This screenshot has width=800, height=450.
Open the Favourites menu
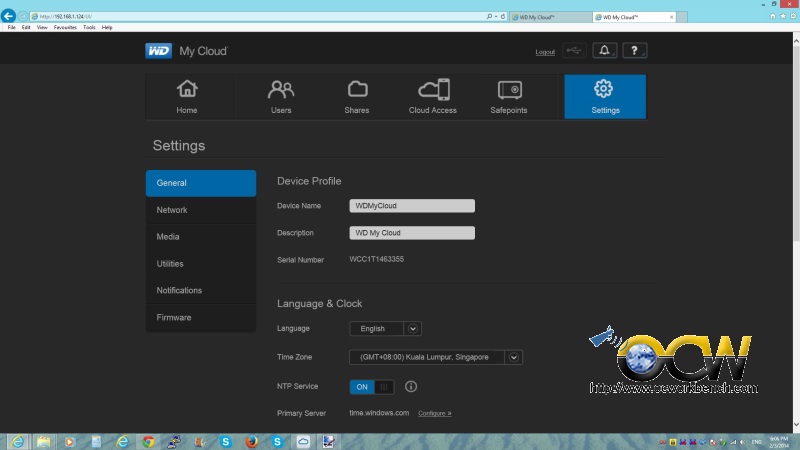coord(65,28)
